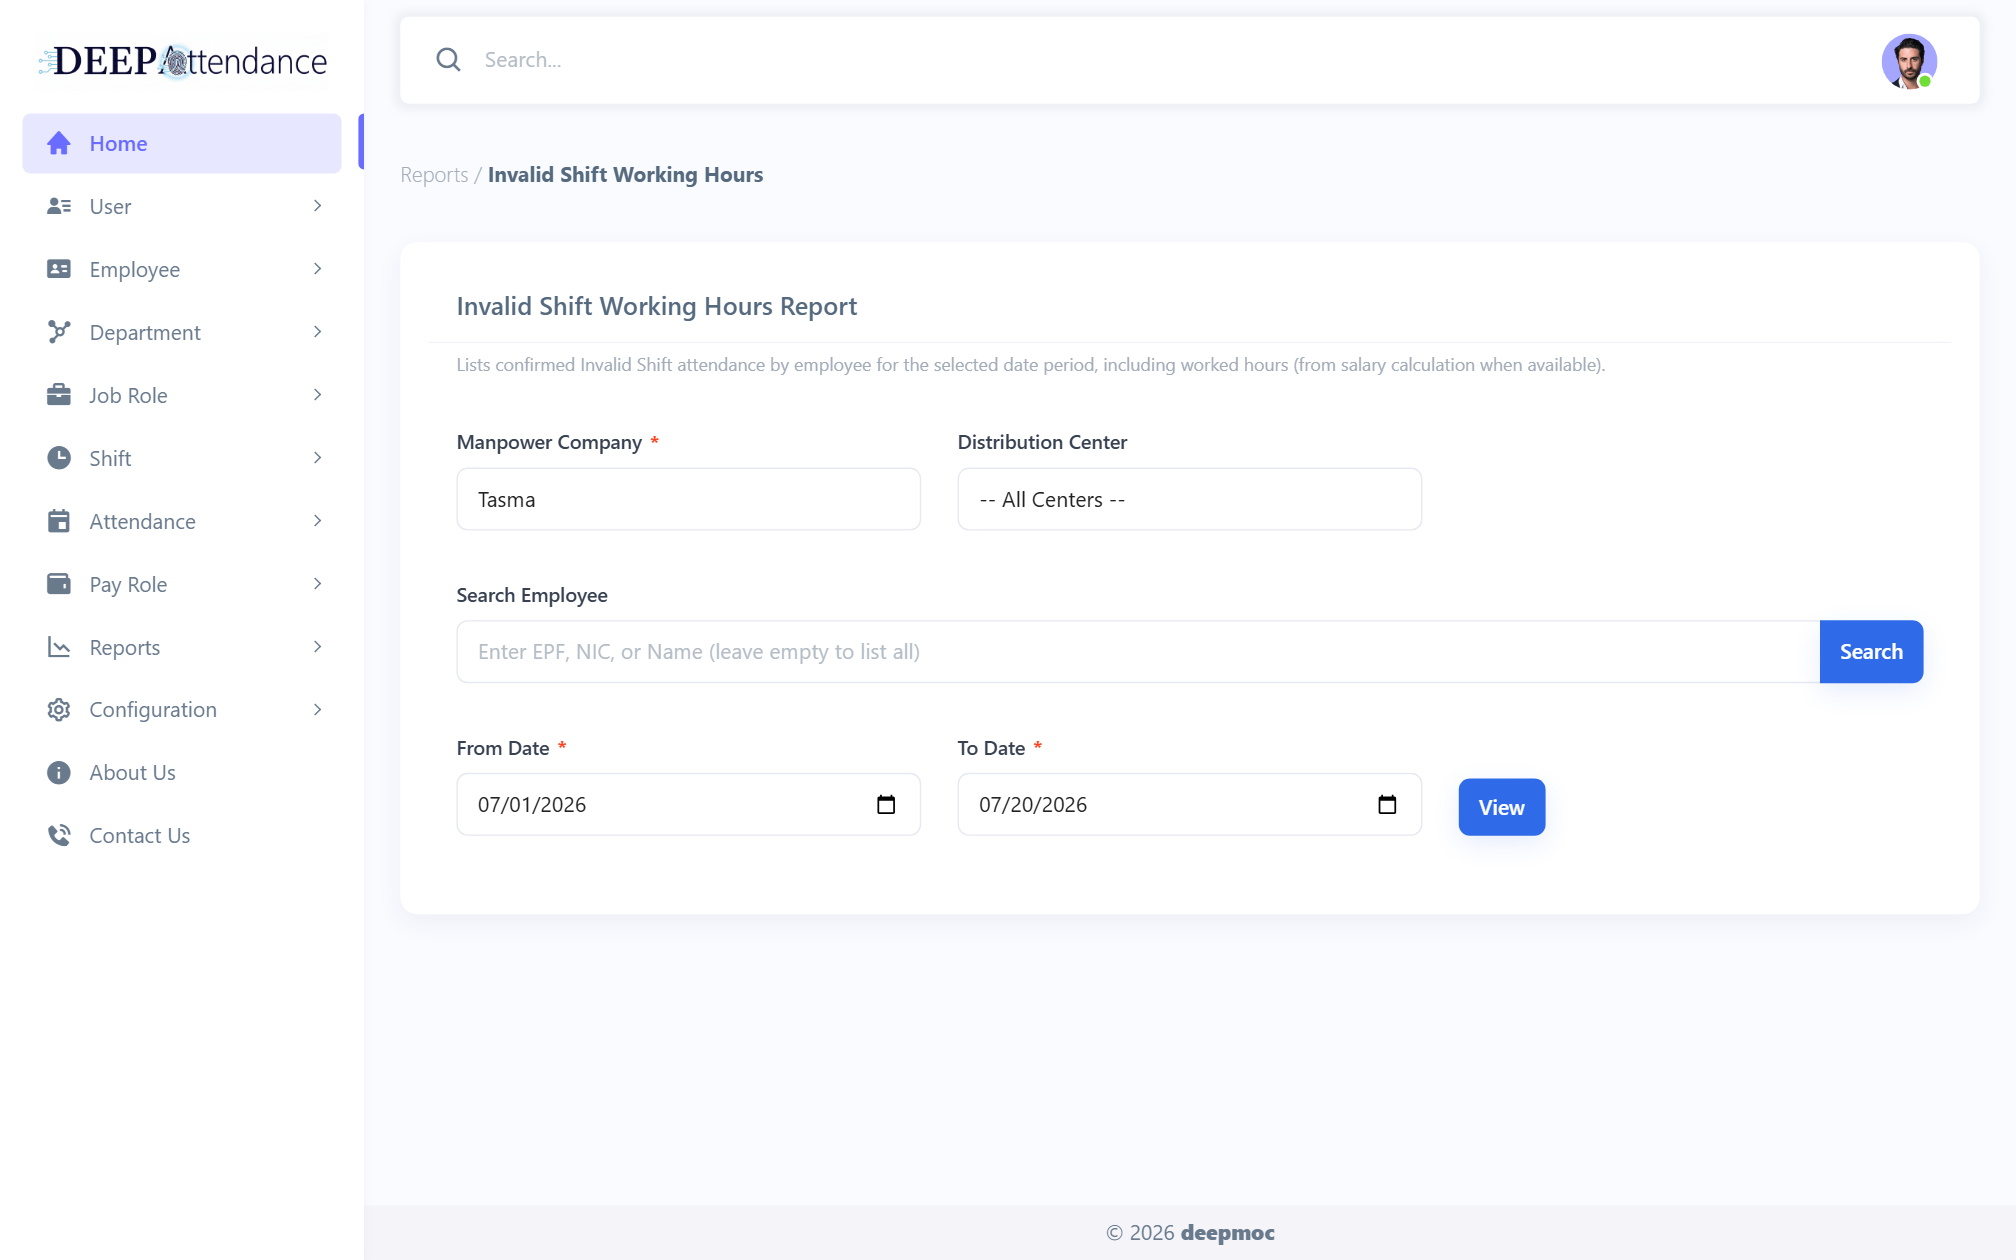The height and width of the screenshot is (1260, 2016).
Task: Open the Distribution Center dropdown
Action: [1189, 499]
